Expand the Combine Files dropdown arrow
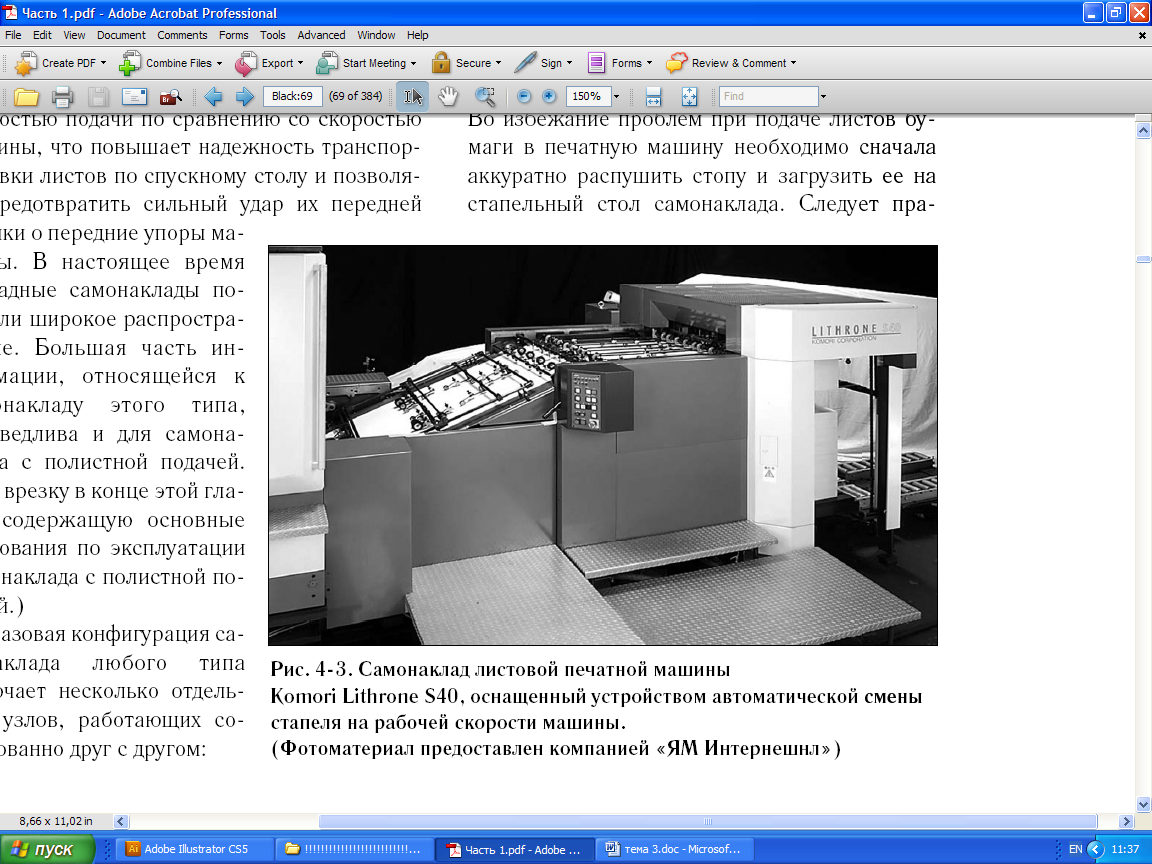This screenshot has width=1152, height=864. click(219, 63)
